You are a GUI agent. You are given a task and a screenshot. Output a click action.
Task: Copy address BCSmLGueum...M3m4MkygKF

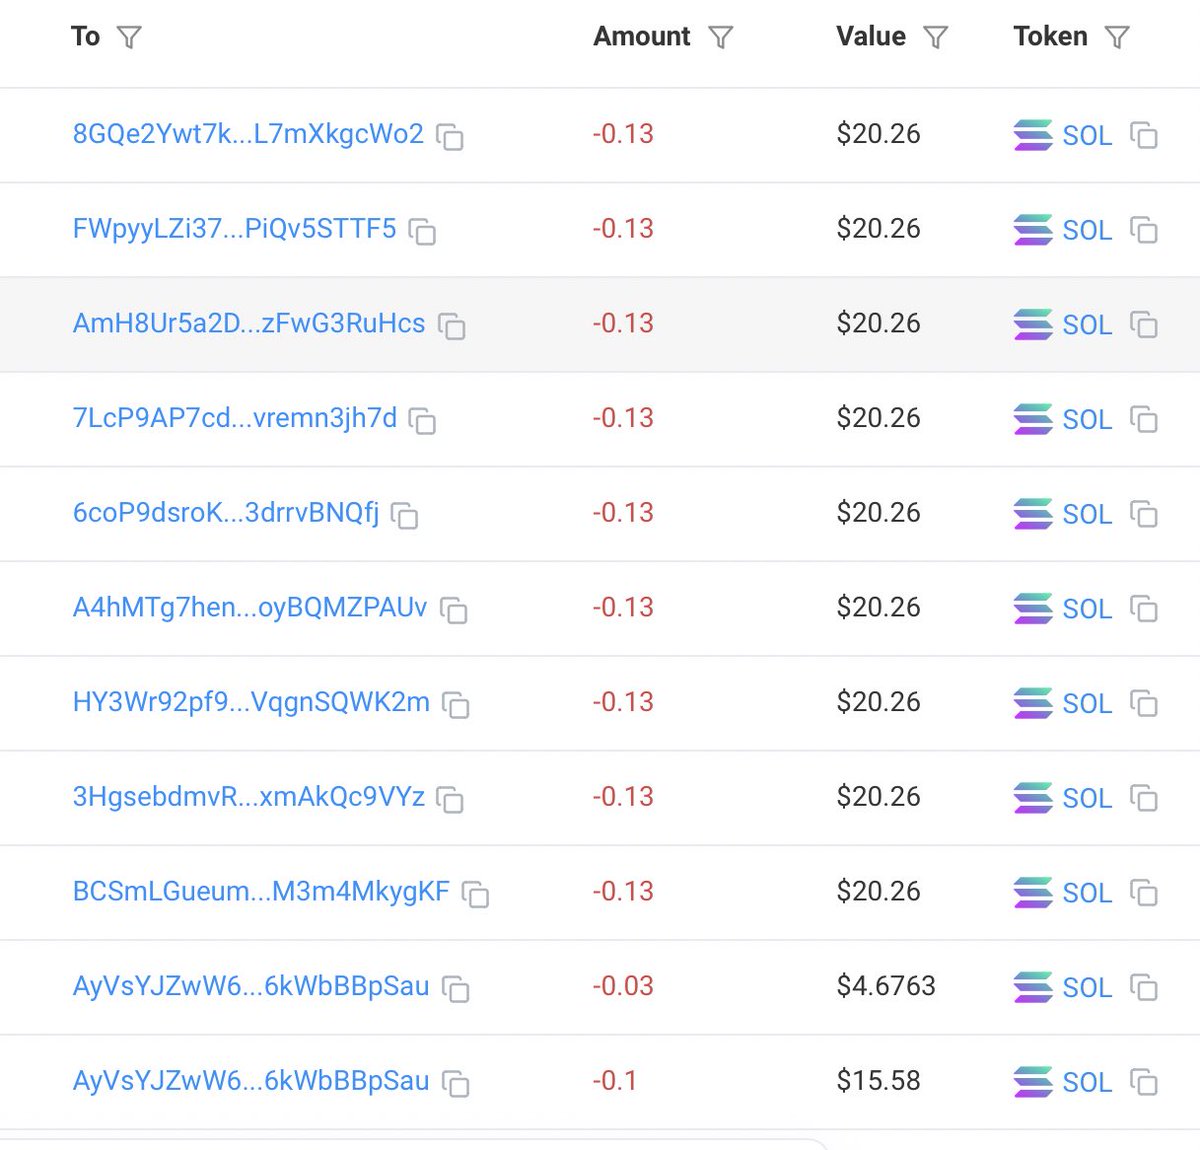tap(475, 894)
